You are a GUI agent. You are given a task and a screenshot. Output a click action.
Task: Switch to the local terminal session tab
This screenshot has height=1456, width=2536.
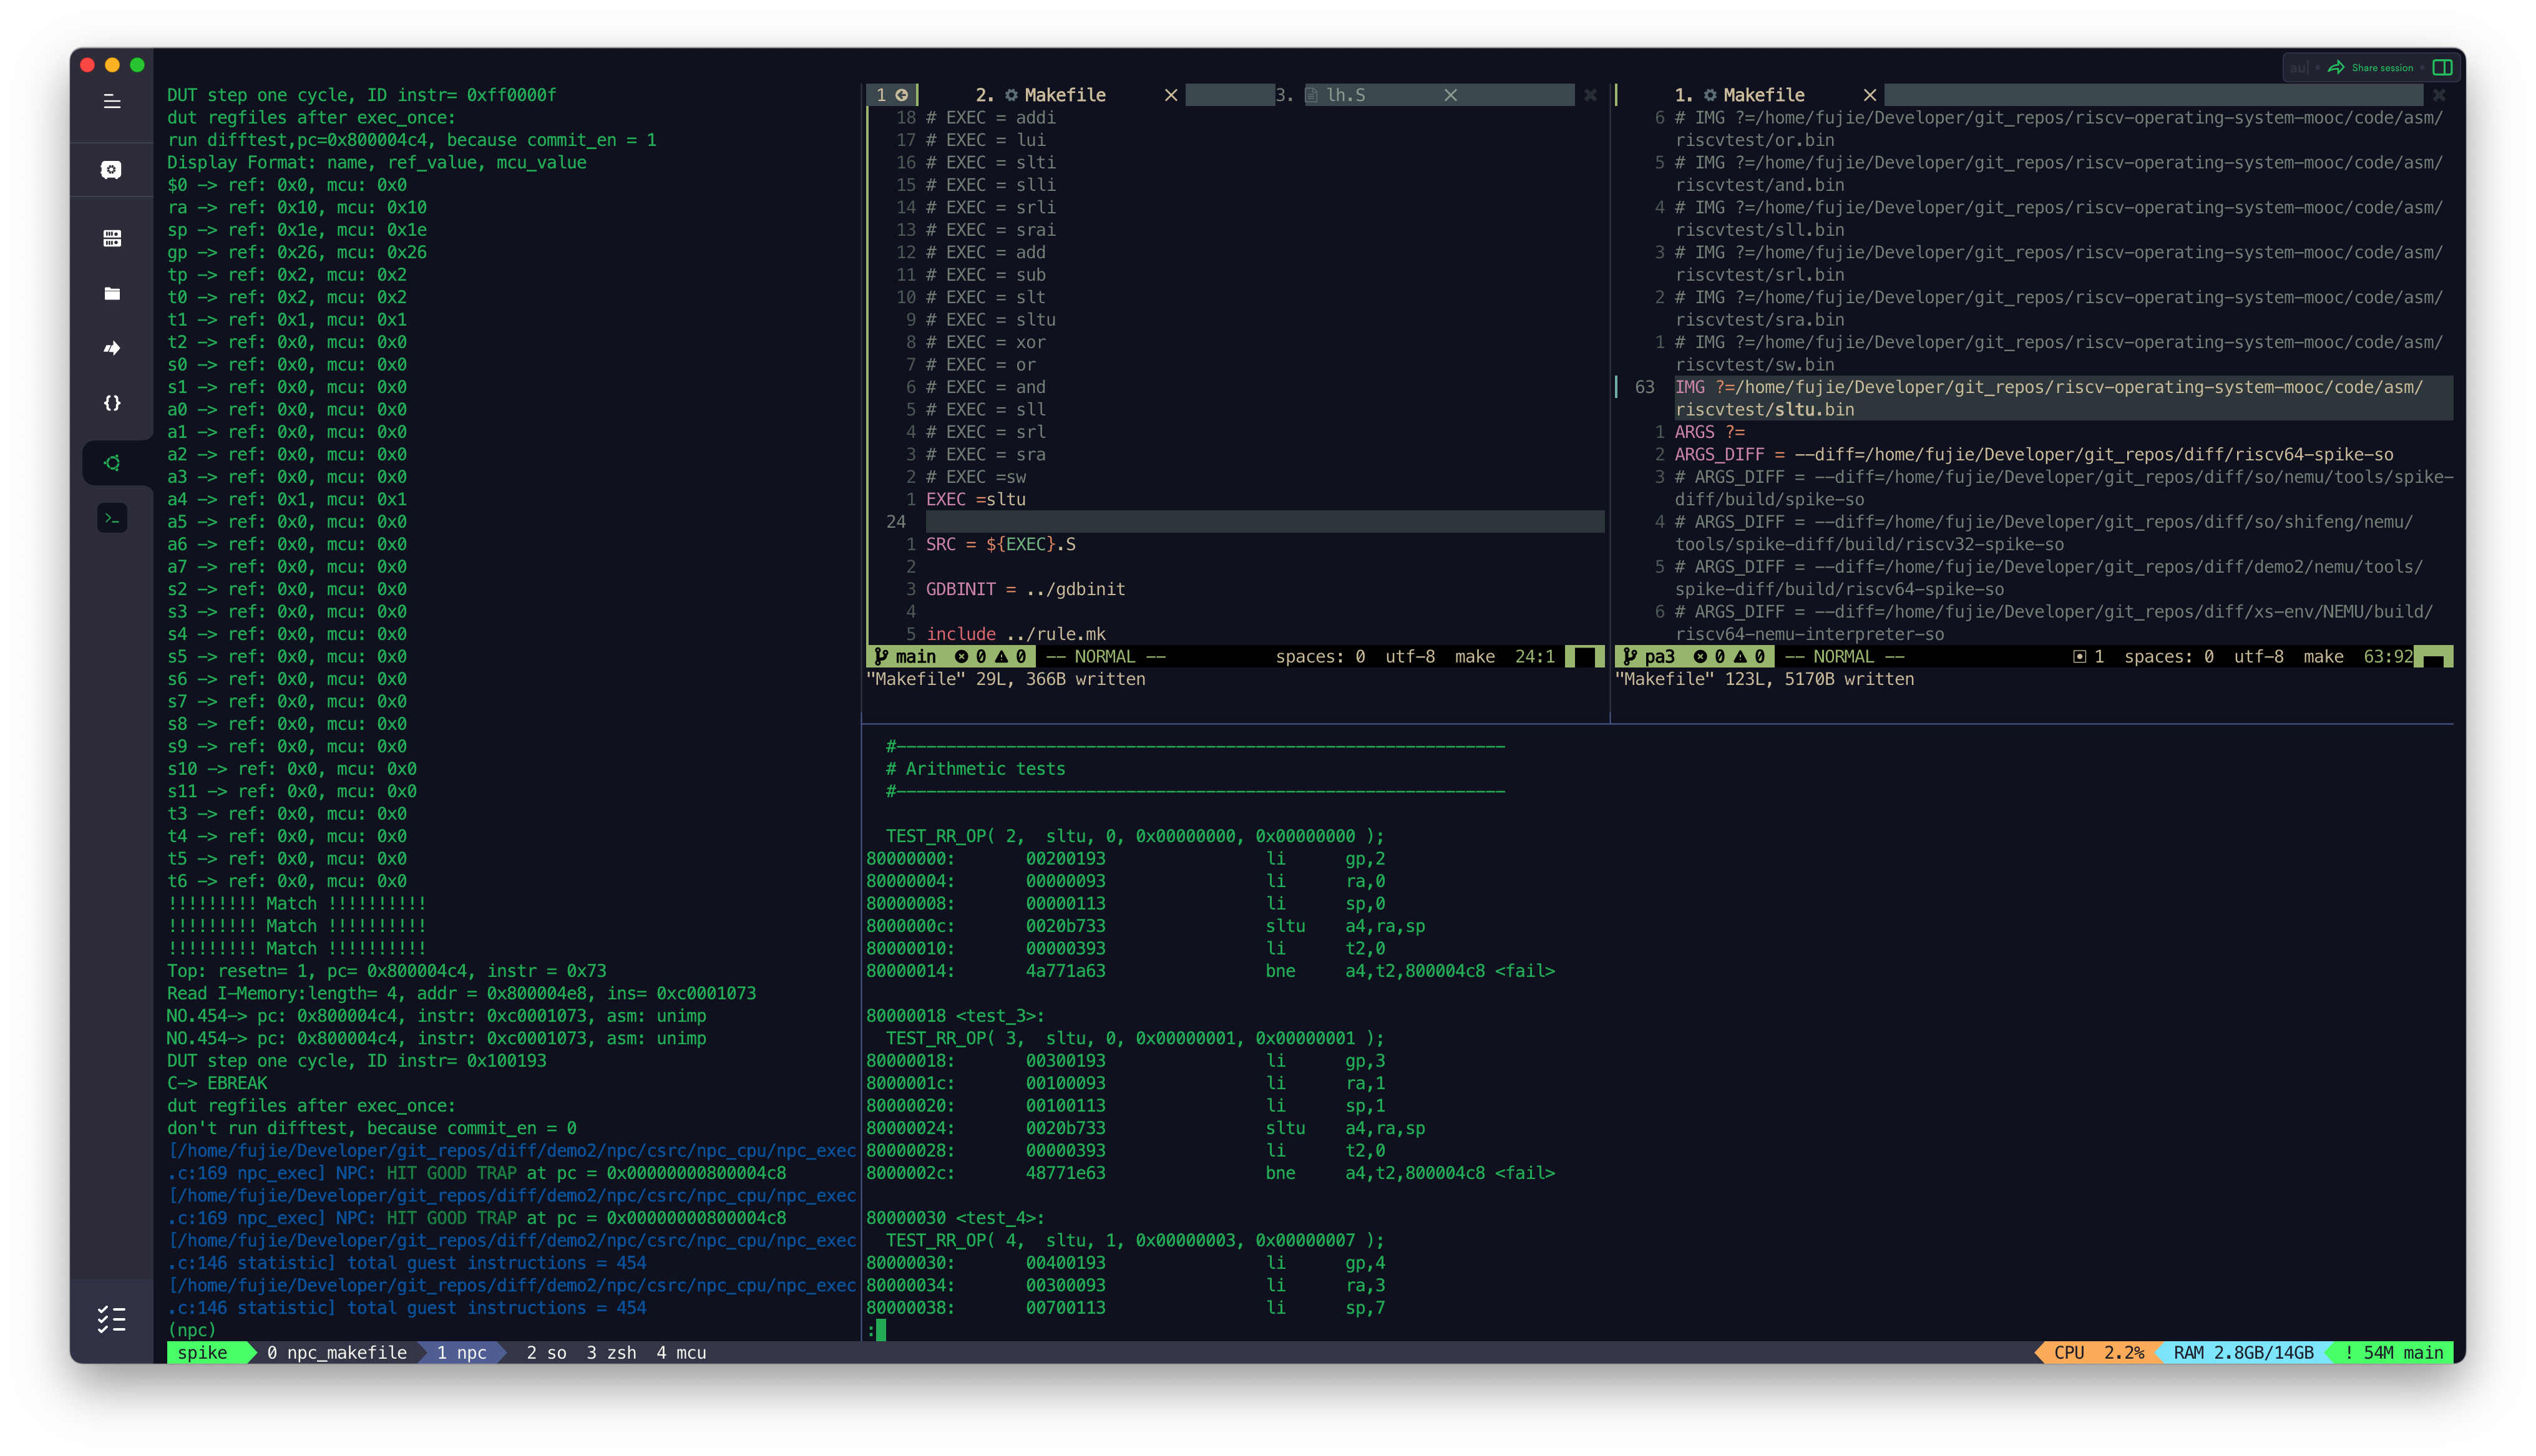click(x=113, y=518)
